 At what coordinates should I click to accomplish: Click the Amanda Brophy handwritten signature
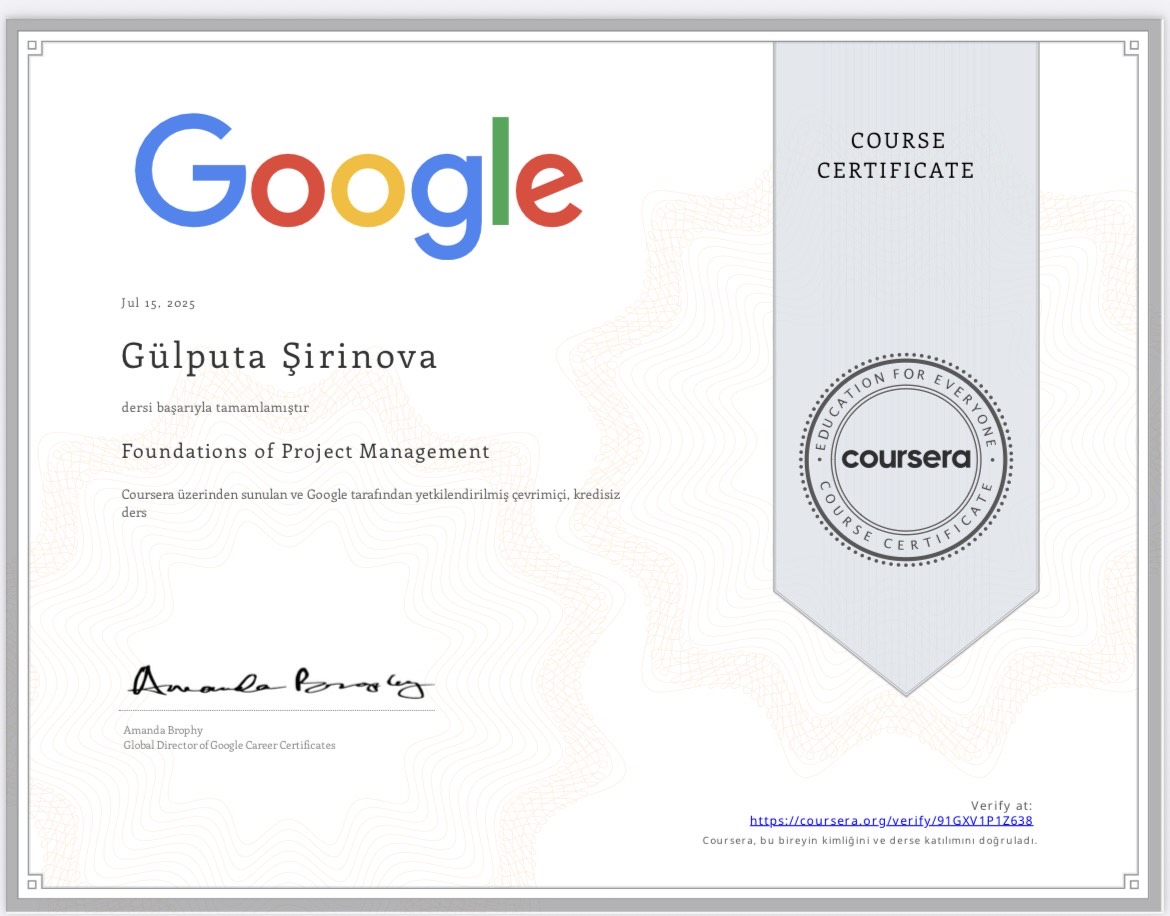coord(280,682)
